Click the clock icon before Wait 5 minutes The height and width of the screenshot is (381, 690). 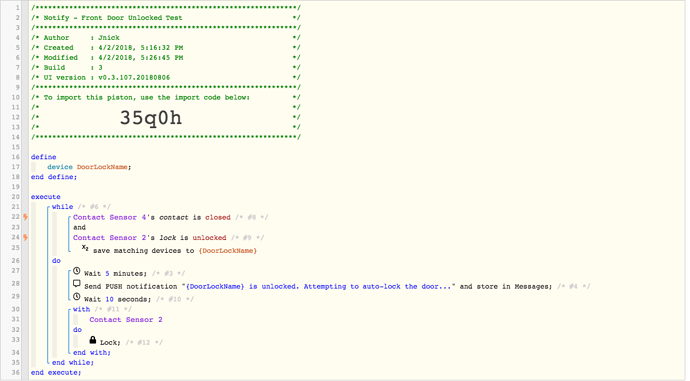(x=77, y=271)
